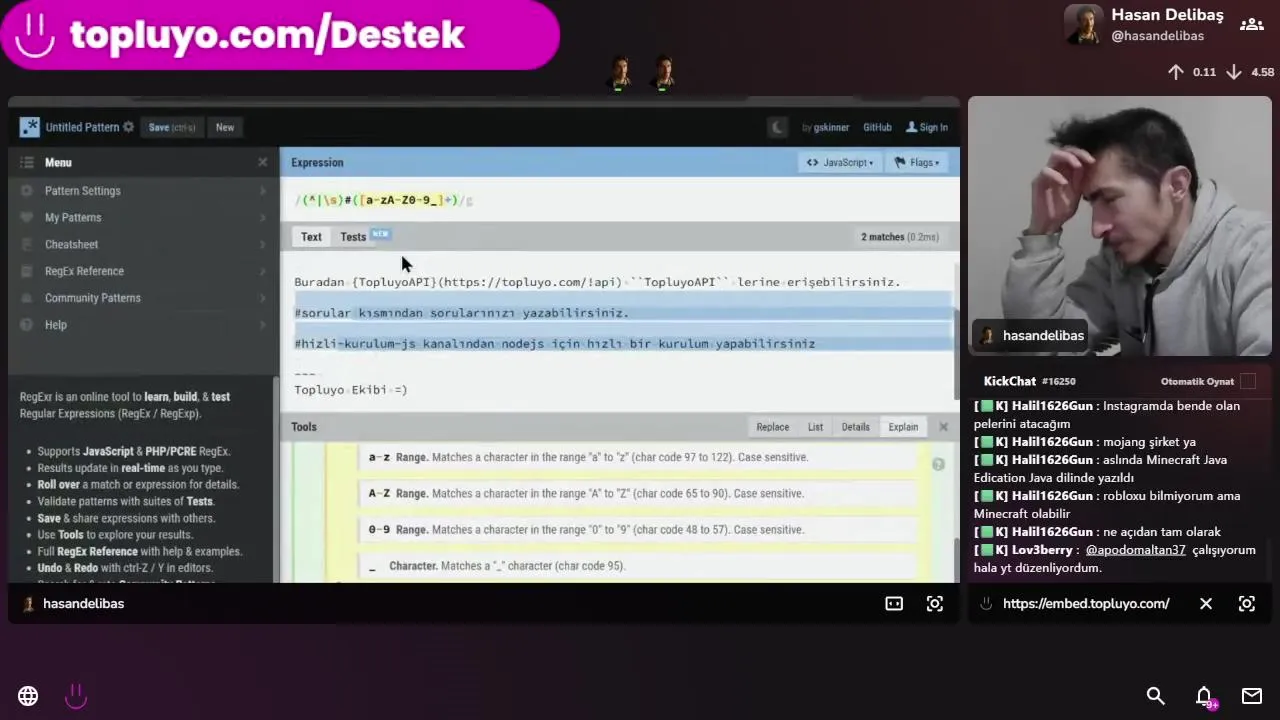The image size is (1280, 720).
Task: Open the JavaScript flavor dropdown
Action: (x=840, y=162)
